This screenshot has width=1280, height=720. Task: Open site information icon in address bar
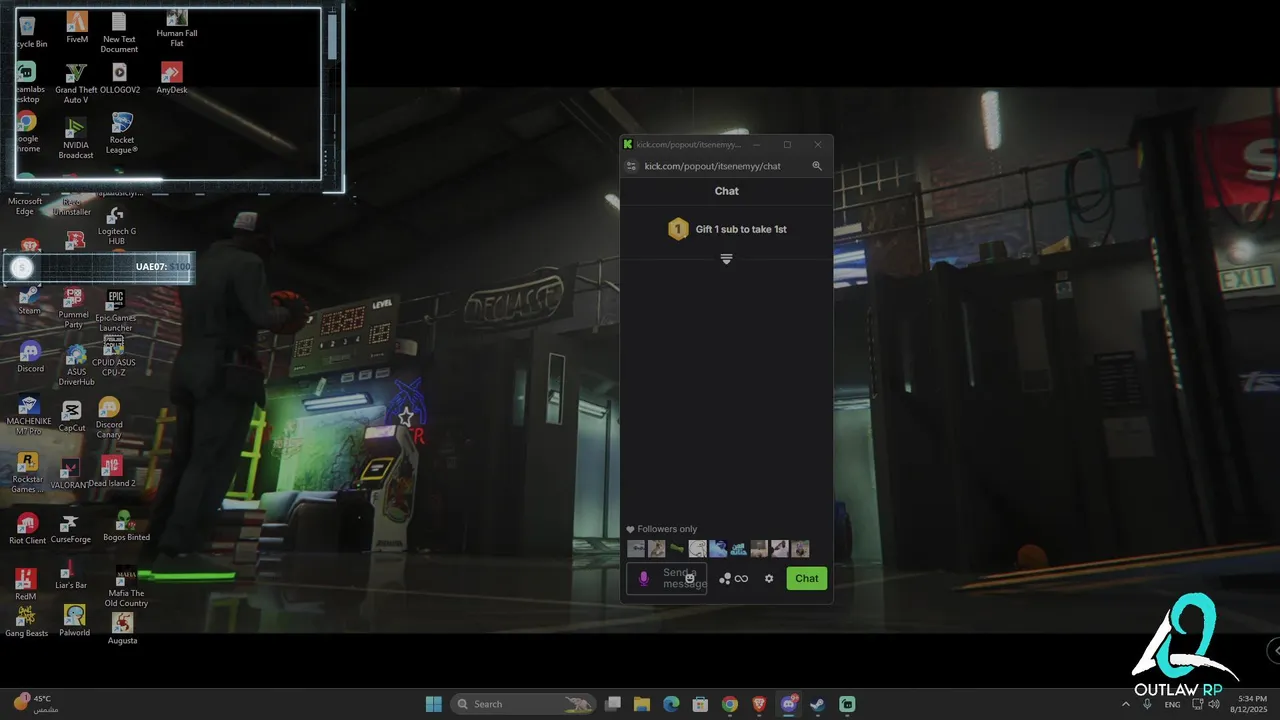coord(631,166)
